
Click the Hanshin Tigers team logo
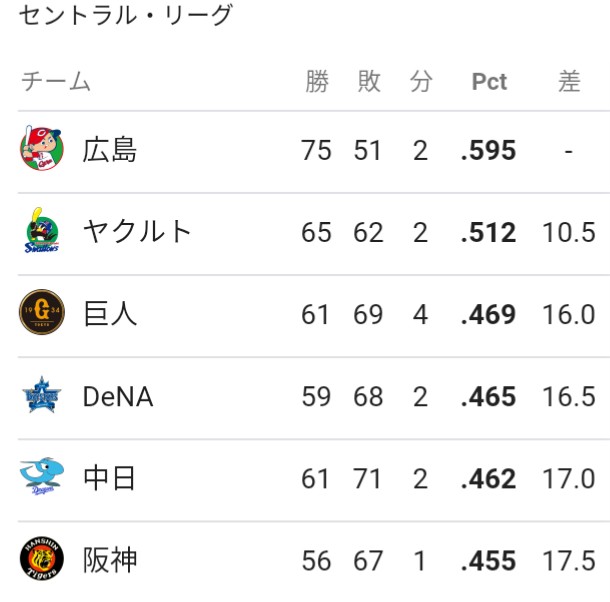(x=42, y=558)
